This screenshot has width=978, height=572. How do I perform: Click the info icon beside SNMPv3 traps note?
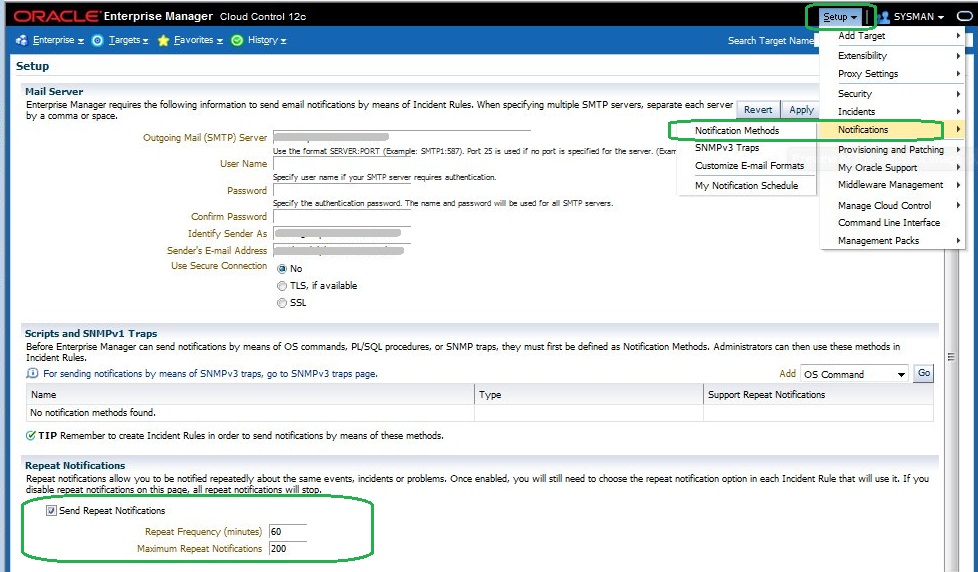[x=32, y=374]
